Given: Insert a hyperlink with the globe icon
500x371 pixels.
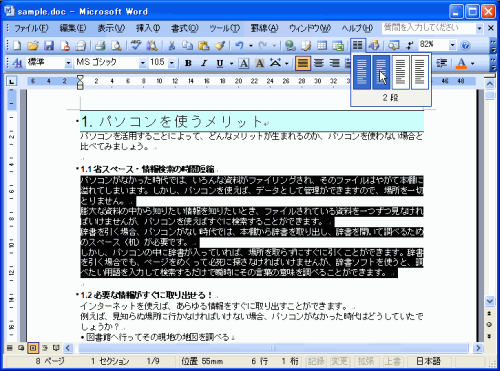Looking at the screenshot, I should pyautogui.click(x=290, y=45).
